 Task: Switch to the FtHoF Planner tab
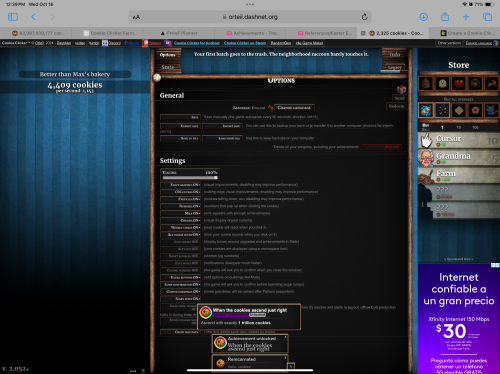point(179,33)
